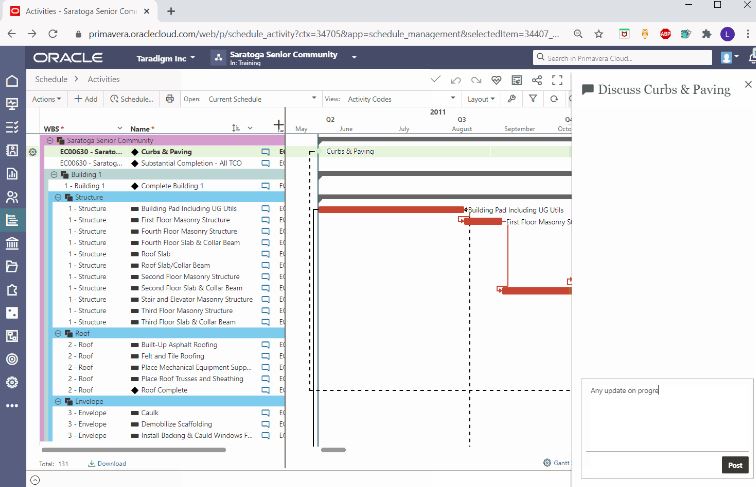
Task: Collapse the Roof group
Action: (x=58, y=333)
